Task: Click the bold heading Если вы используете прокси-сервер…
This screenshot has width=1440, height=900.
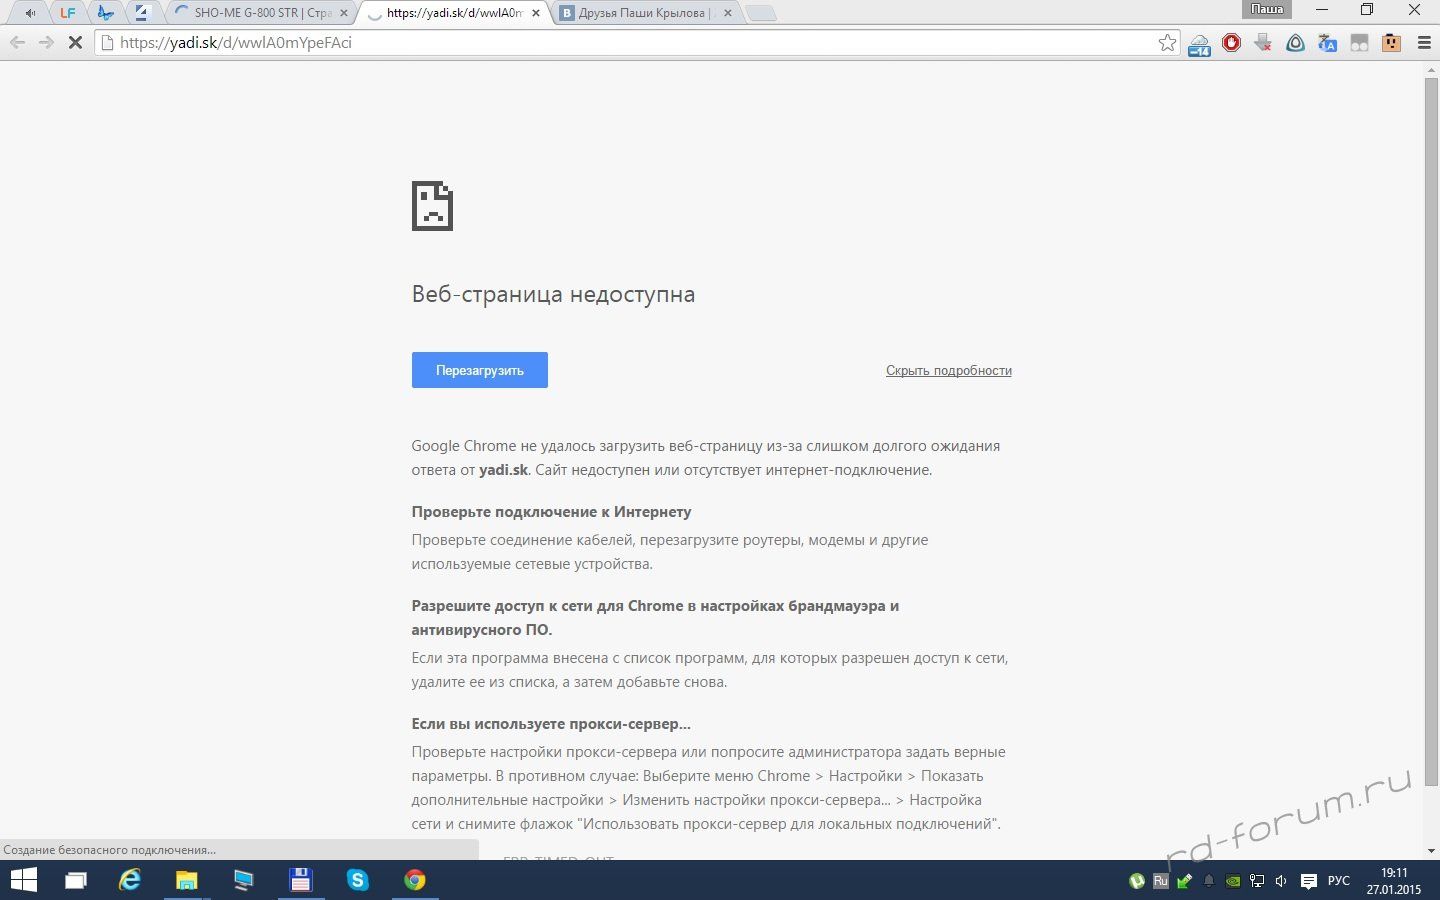Action: [x=551, y=724]
